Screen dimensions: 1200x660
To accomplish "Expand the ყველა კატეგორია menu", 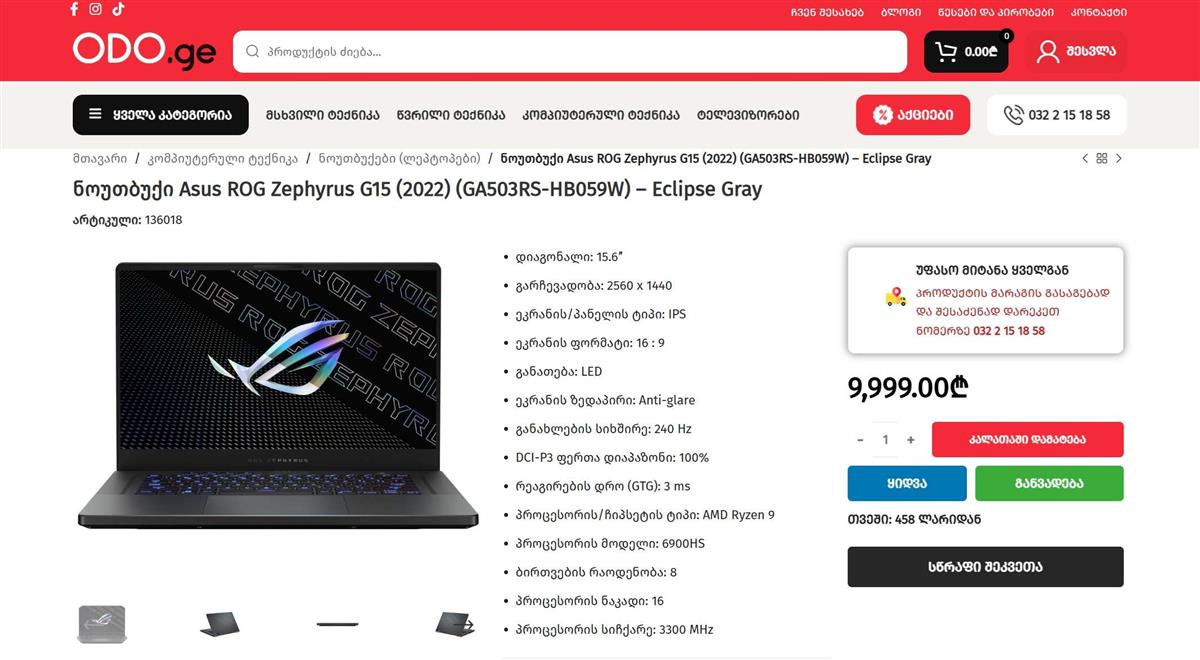I will pos(160,115).
